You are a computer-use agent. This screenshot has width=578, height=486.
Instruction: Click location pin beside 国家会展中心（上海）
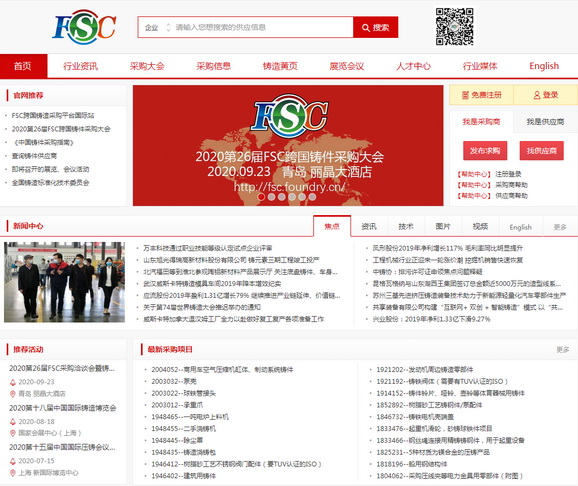coord(13,433)
